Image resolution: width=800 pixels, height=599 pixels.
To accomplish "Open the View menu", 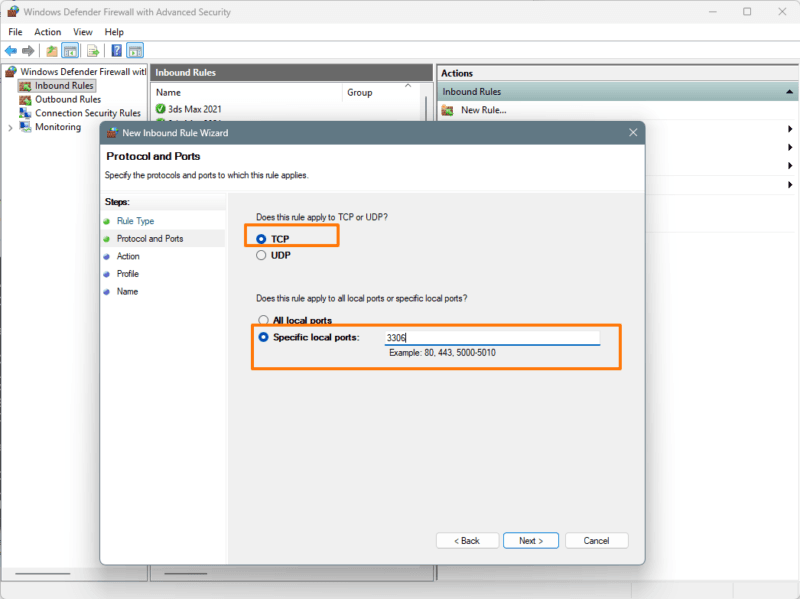I will coord(83,32).
